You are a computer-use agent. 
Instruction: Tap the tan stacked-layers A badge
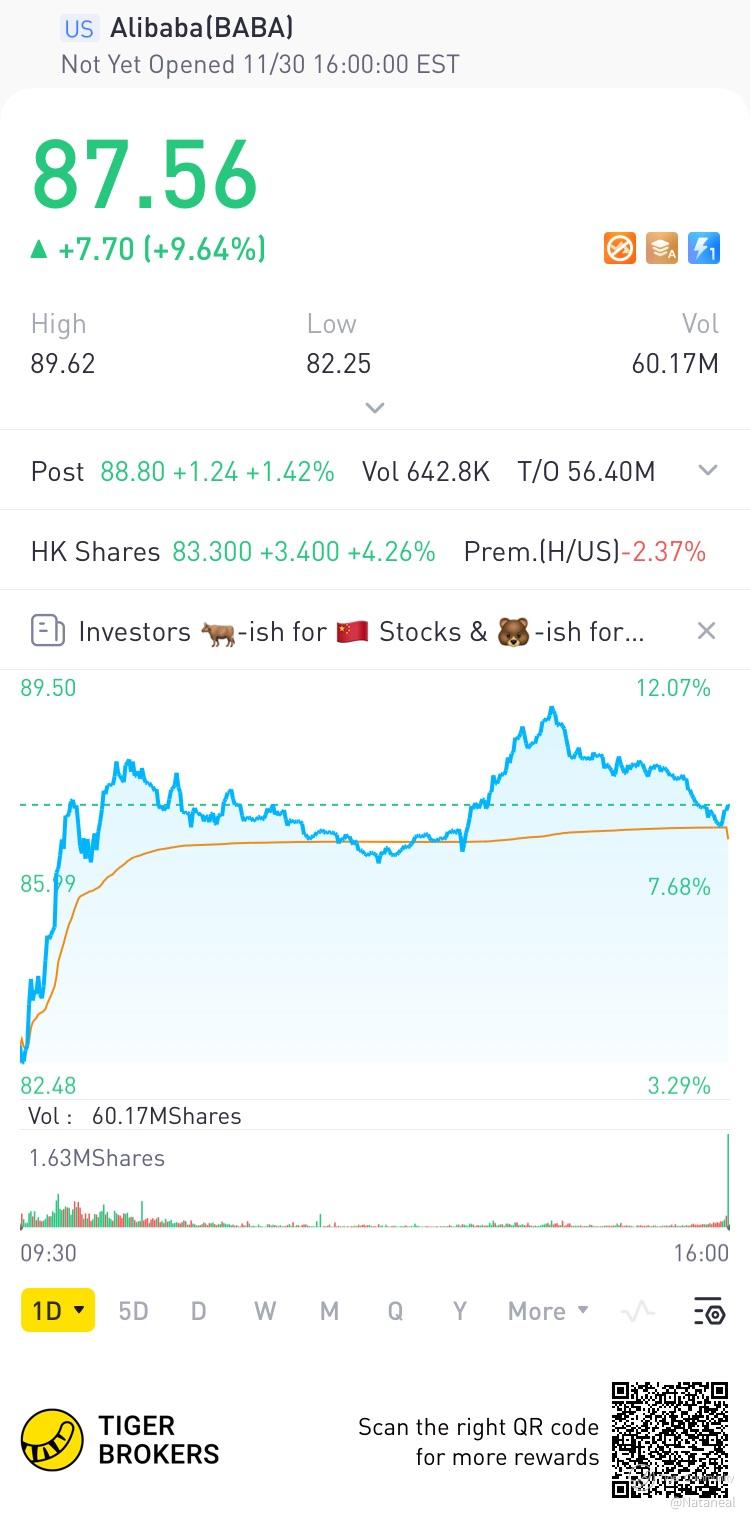coord(662,248)
